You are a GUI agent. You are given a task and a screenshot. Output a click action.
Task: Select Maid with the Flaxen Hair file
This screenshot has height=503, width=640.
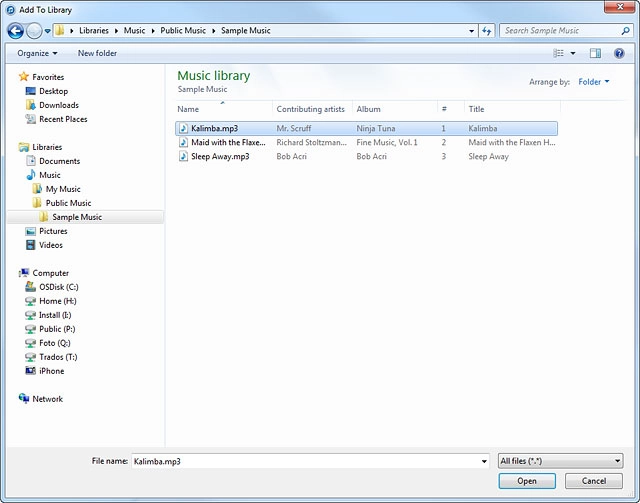(x=228, y=143)
